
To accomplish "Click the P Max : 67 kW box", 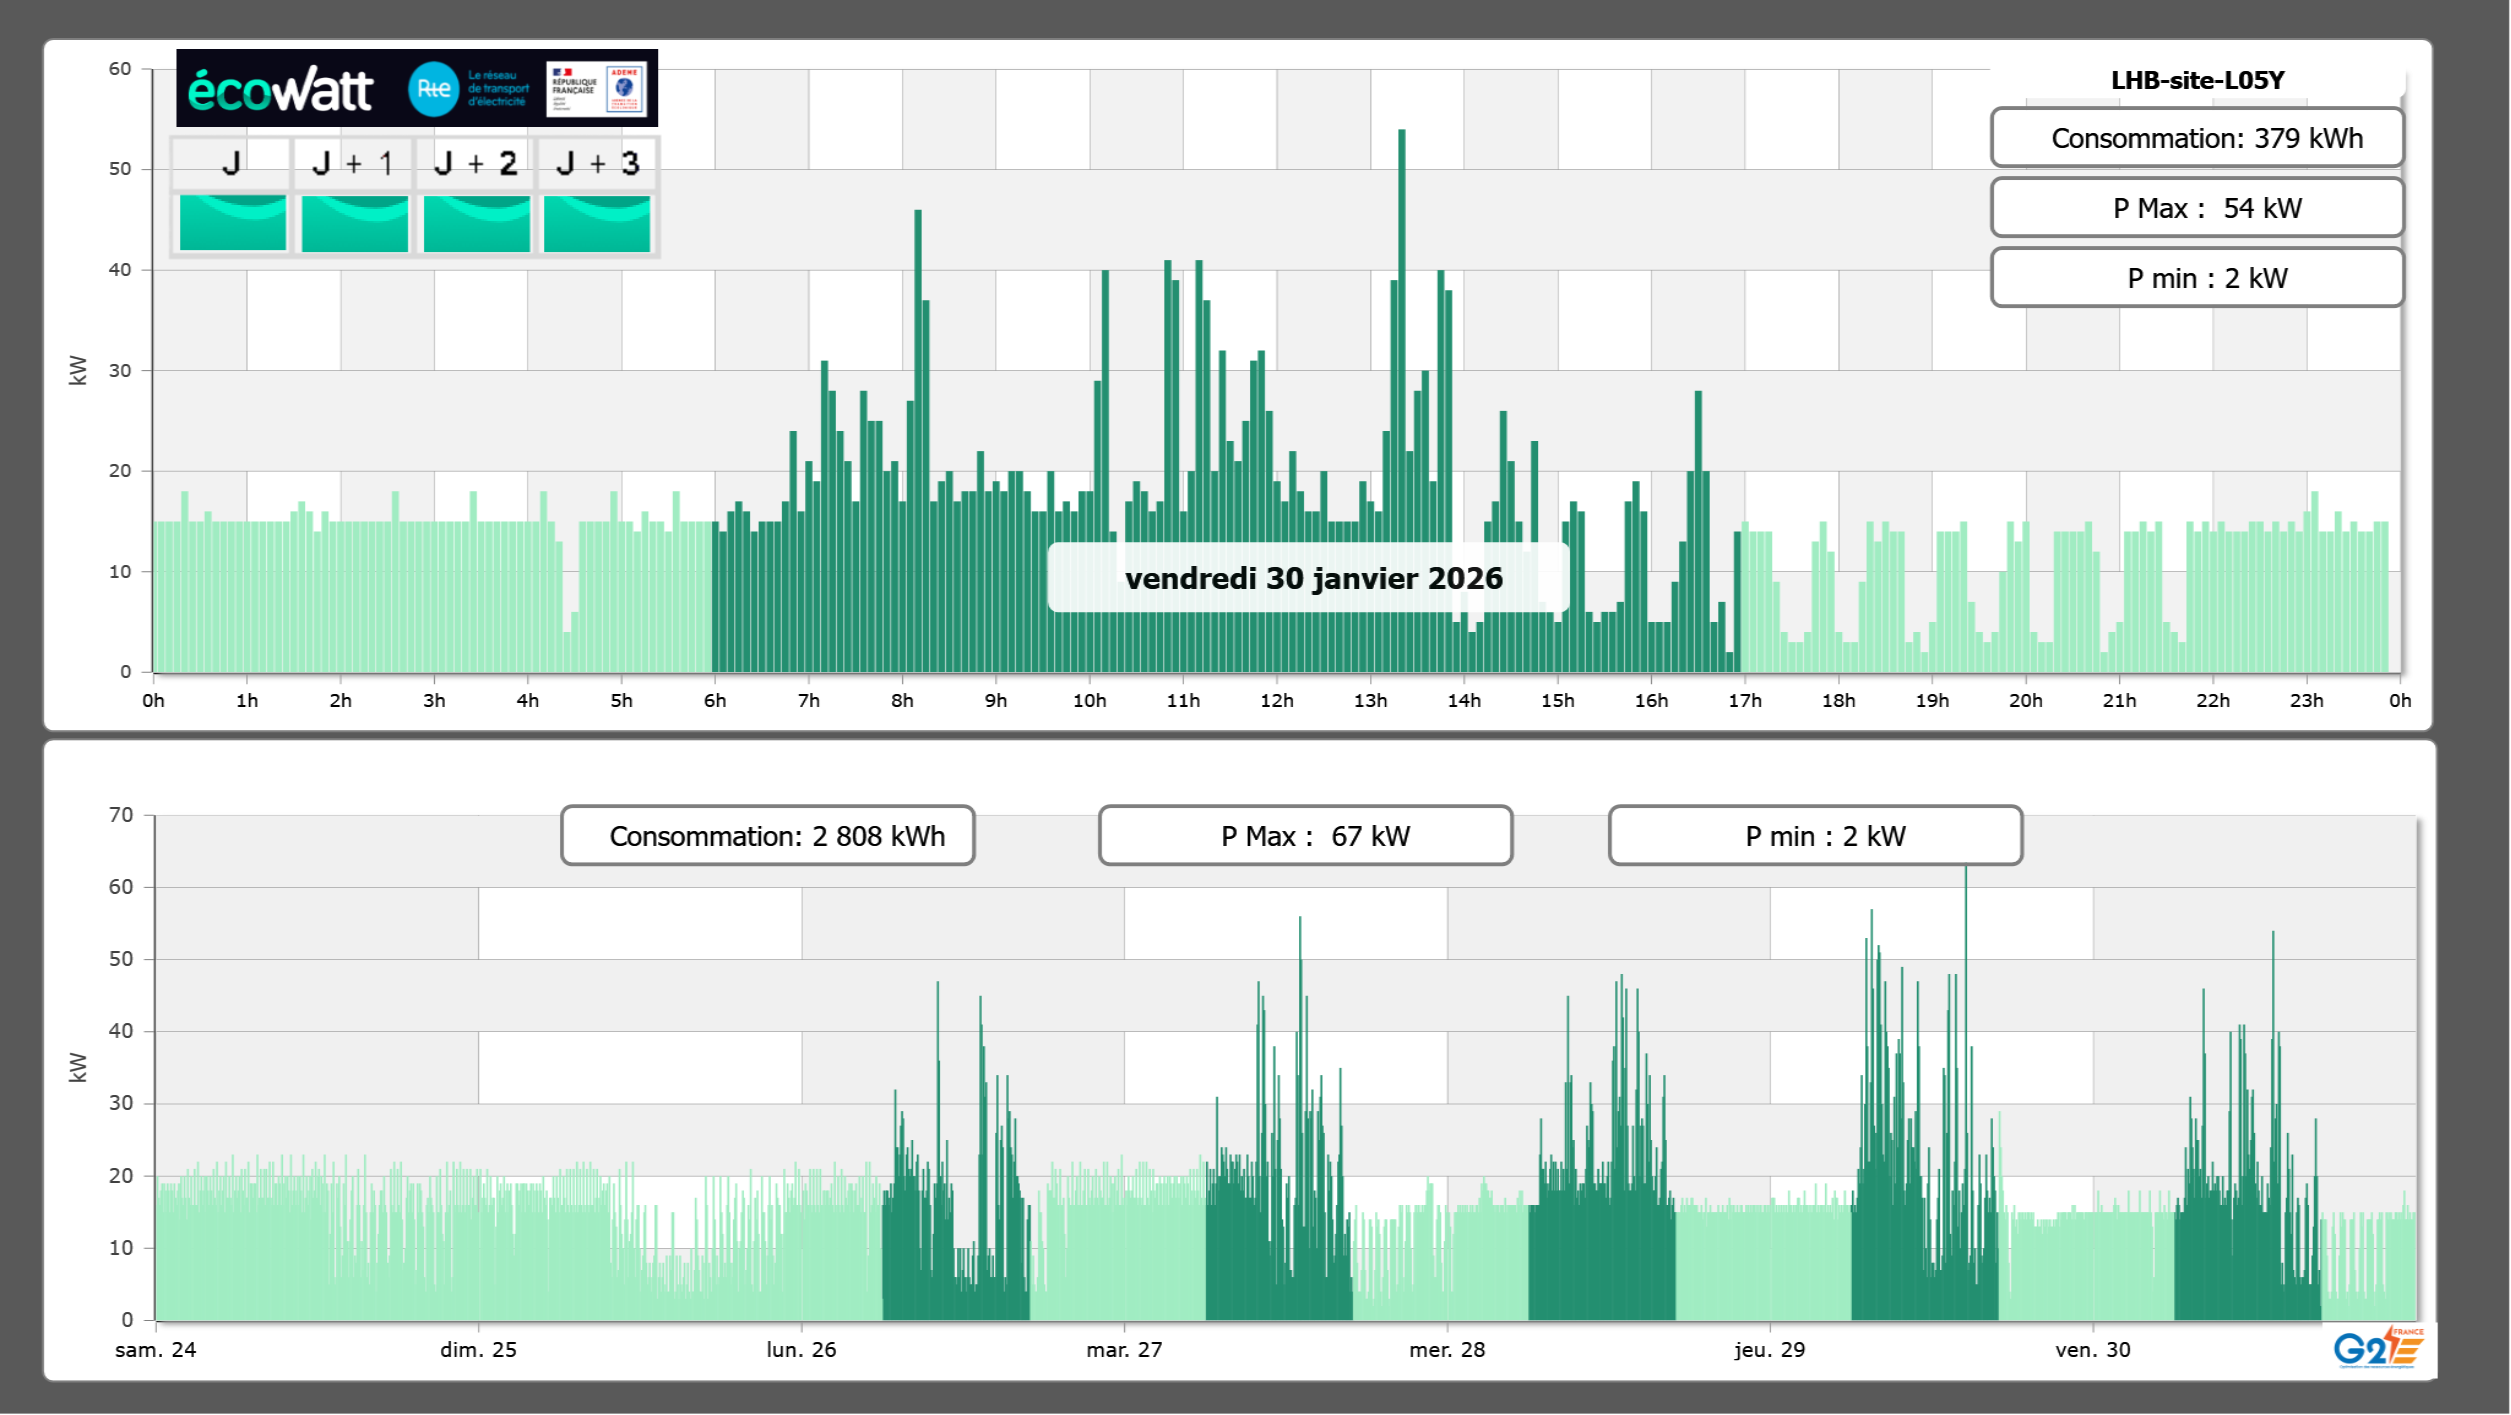I will click(x=1305, y=836).
